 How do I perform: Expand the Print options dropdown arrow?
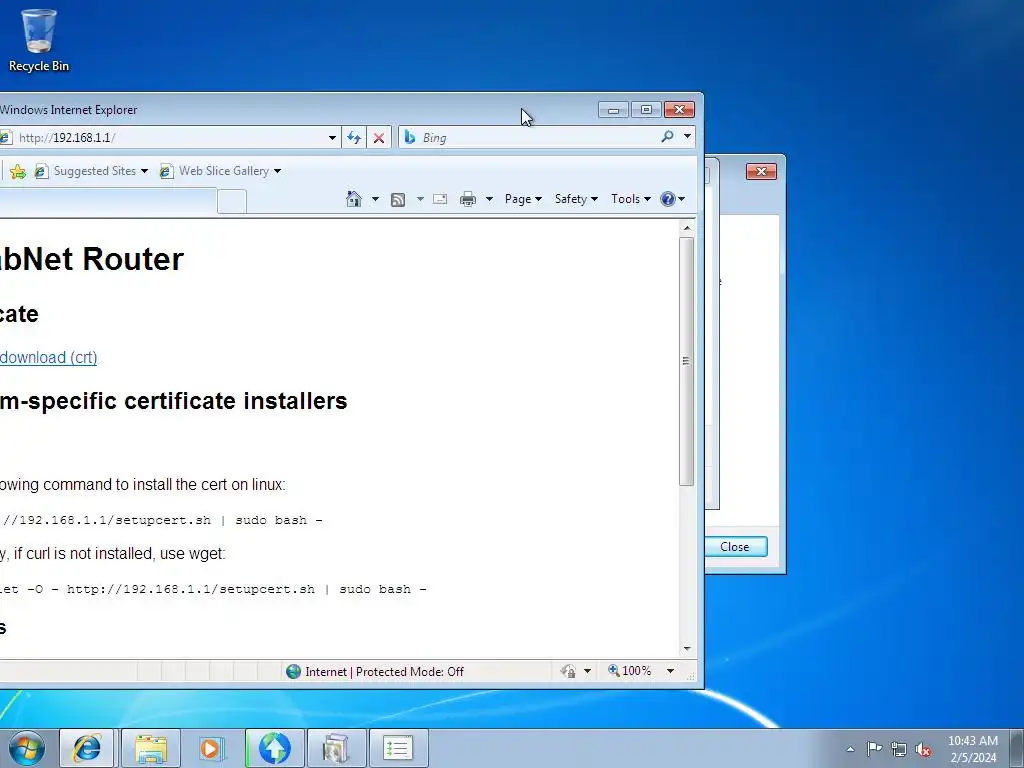click(489, 199)
